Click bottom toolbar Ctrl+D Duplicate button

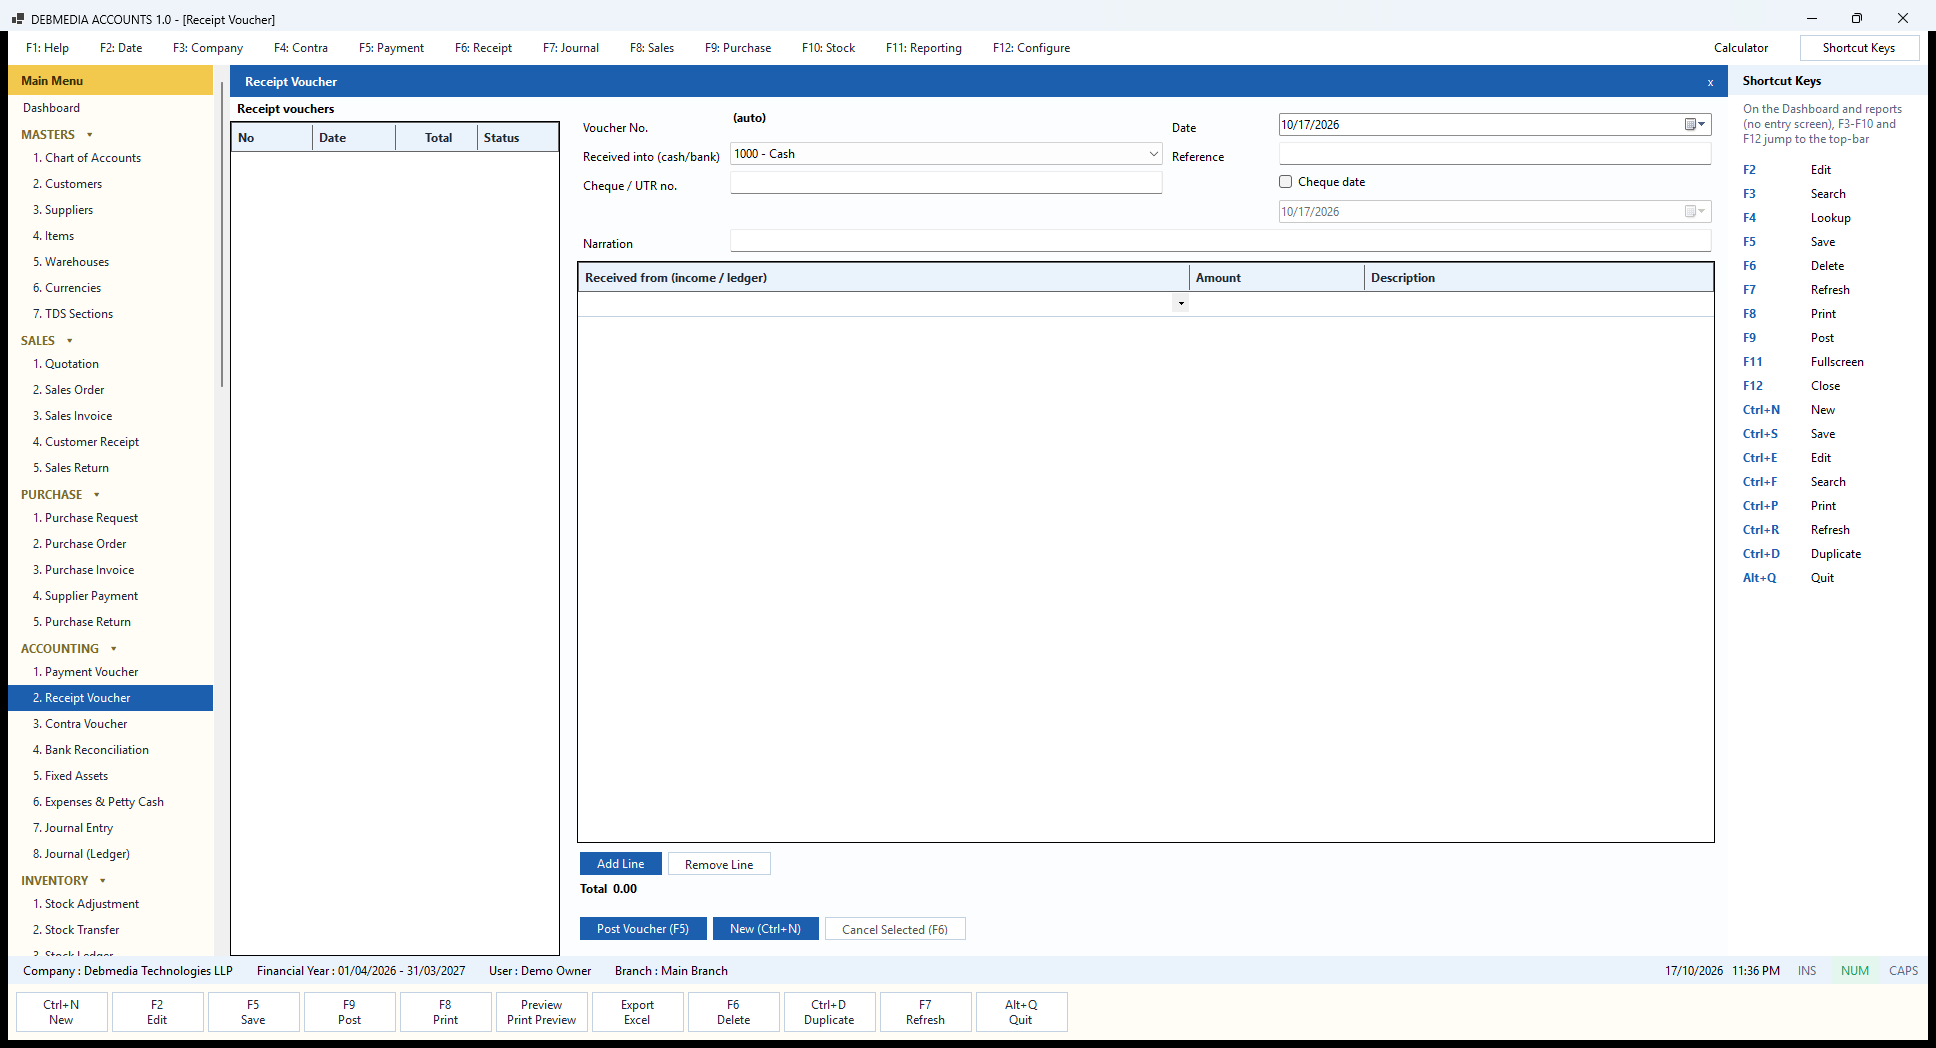[x=829, y=1012]
